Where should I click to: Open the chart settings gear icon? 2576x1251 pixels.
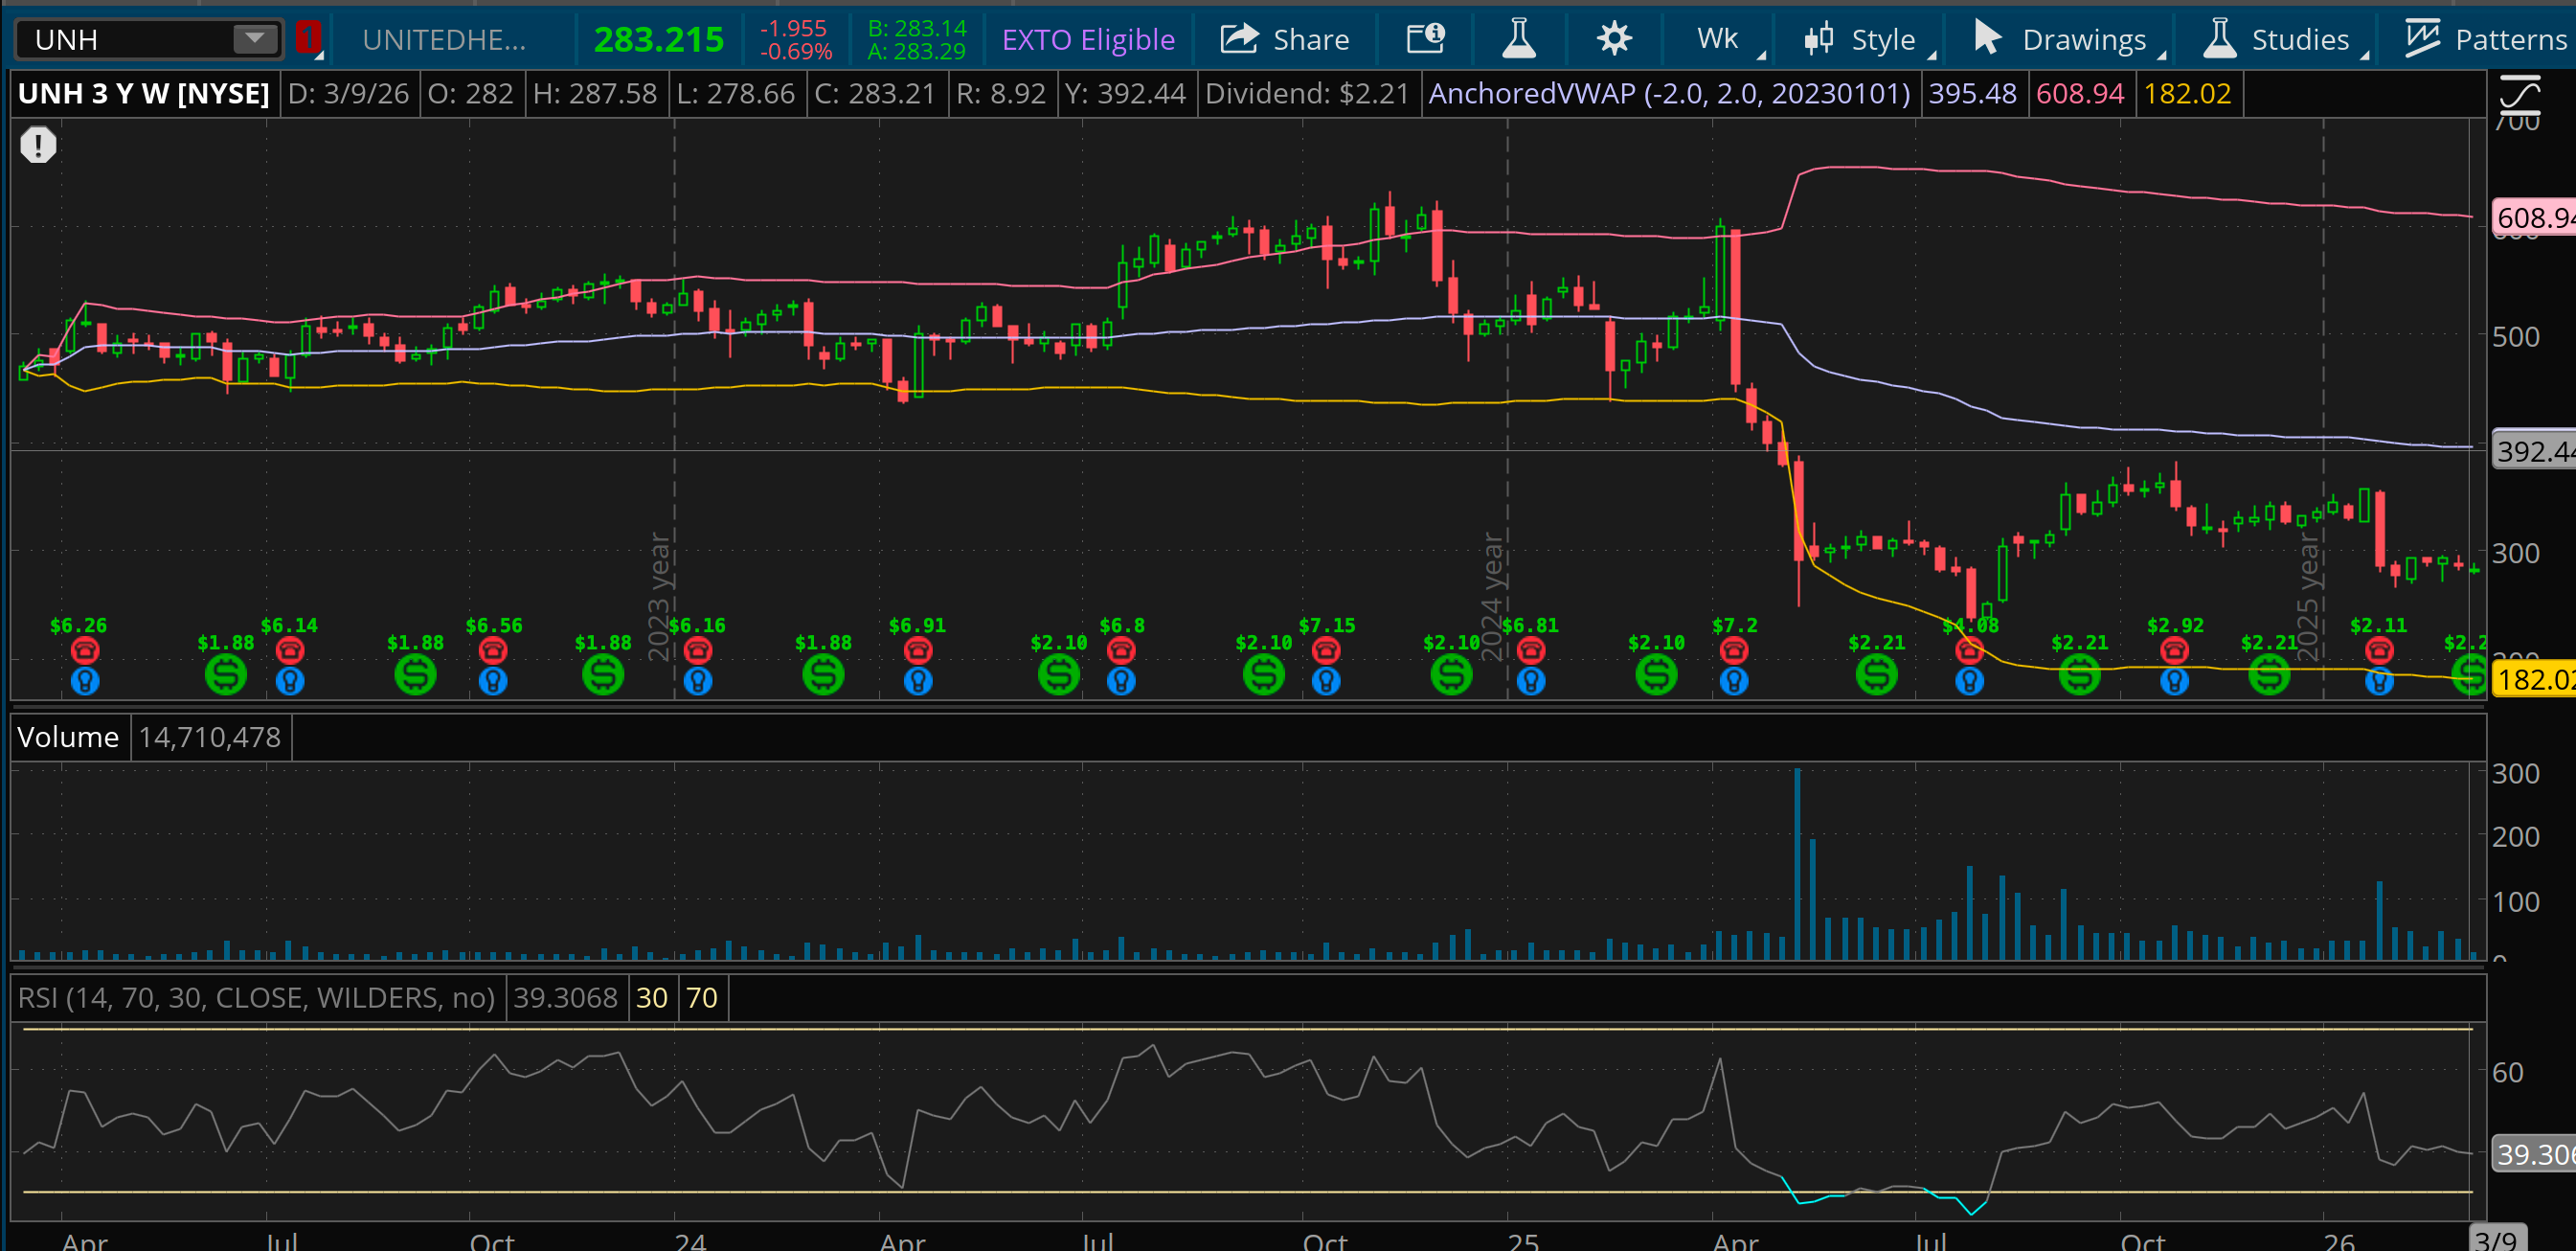[1613, 39]
